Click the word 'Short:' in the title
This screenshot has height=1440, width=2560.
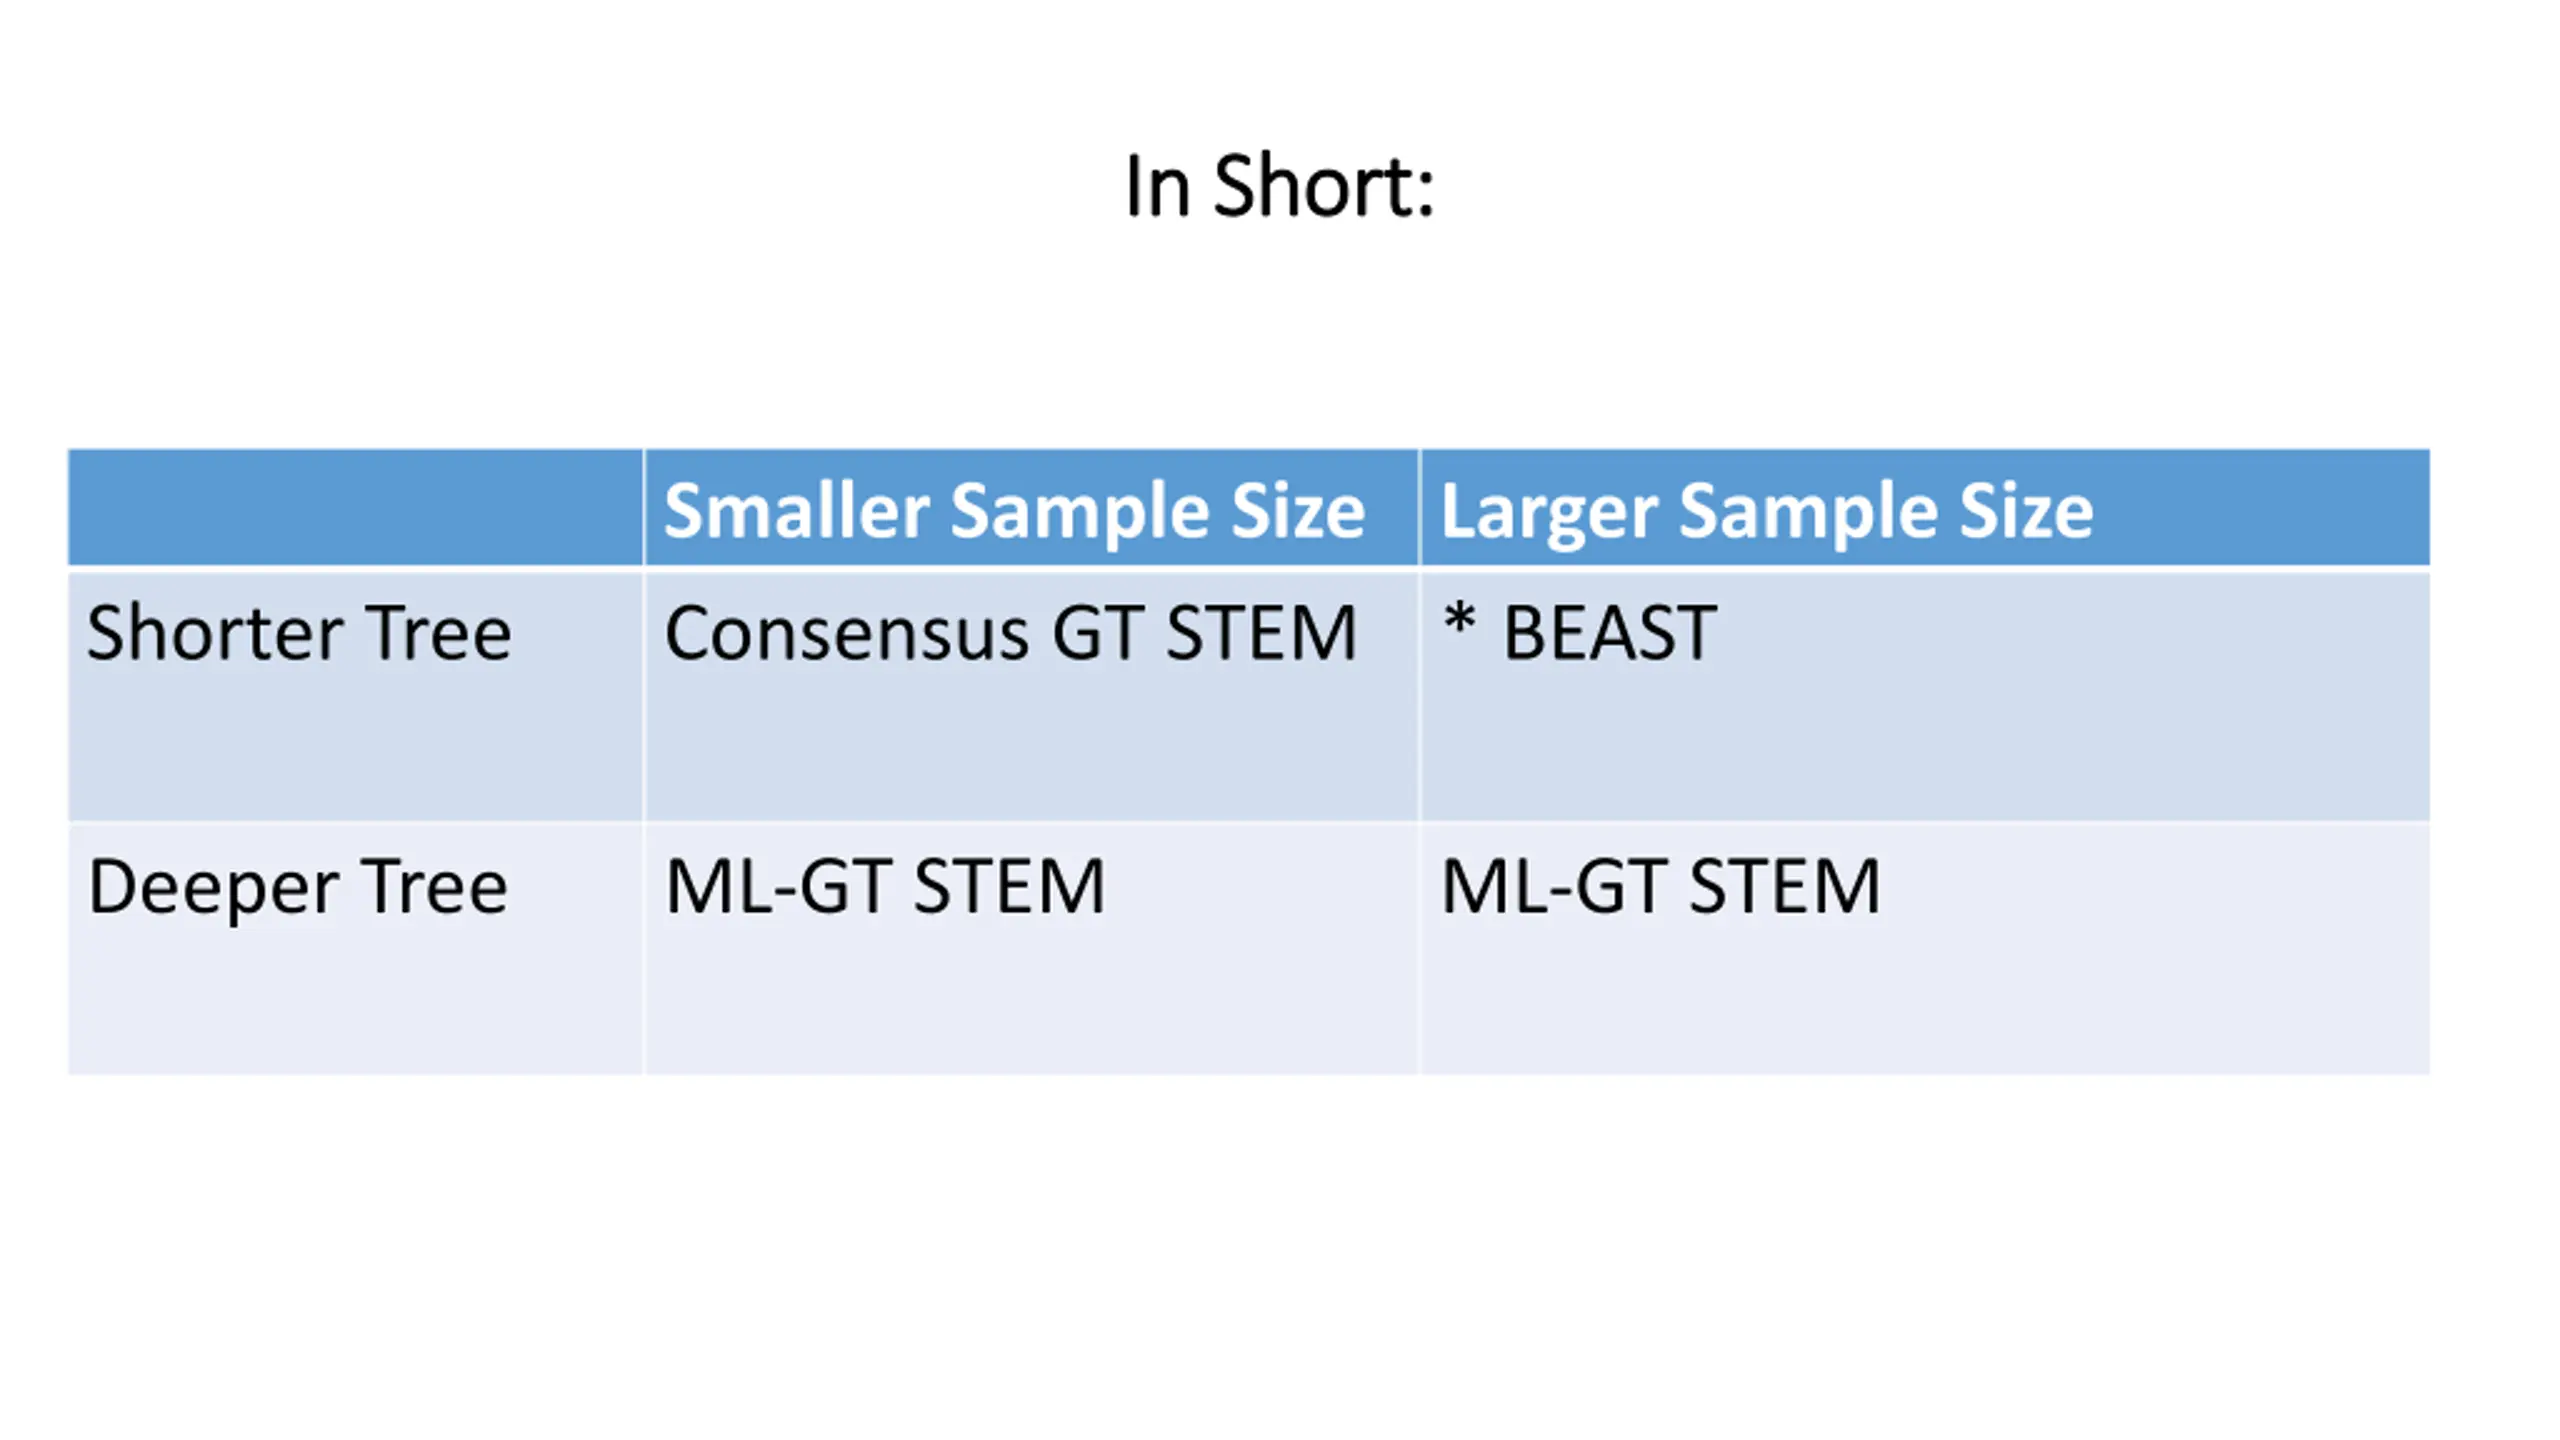[x=1324, y=186]
